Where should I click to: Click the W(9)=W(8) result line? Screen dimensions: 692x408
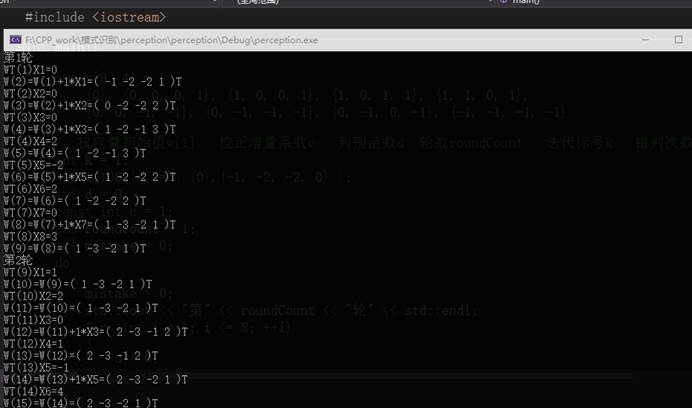(x=75, y=249)
